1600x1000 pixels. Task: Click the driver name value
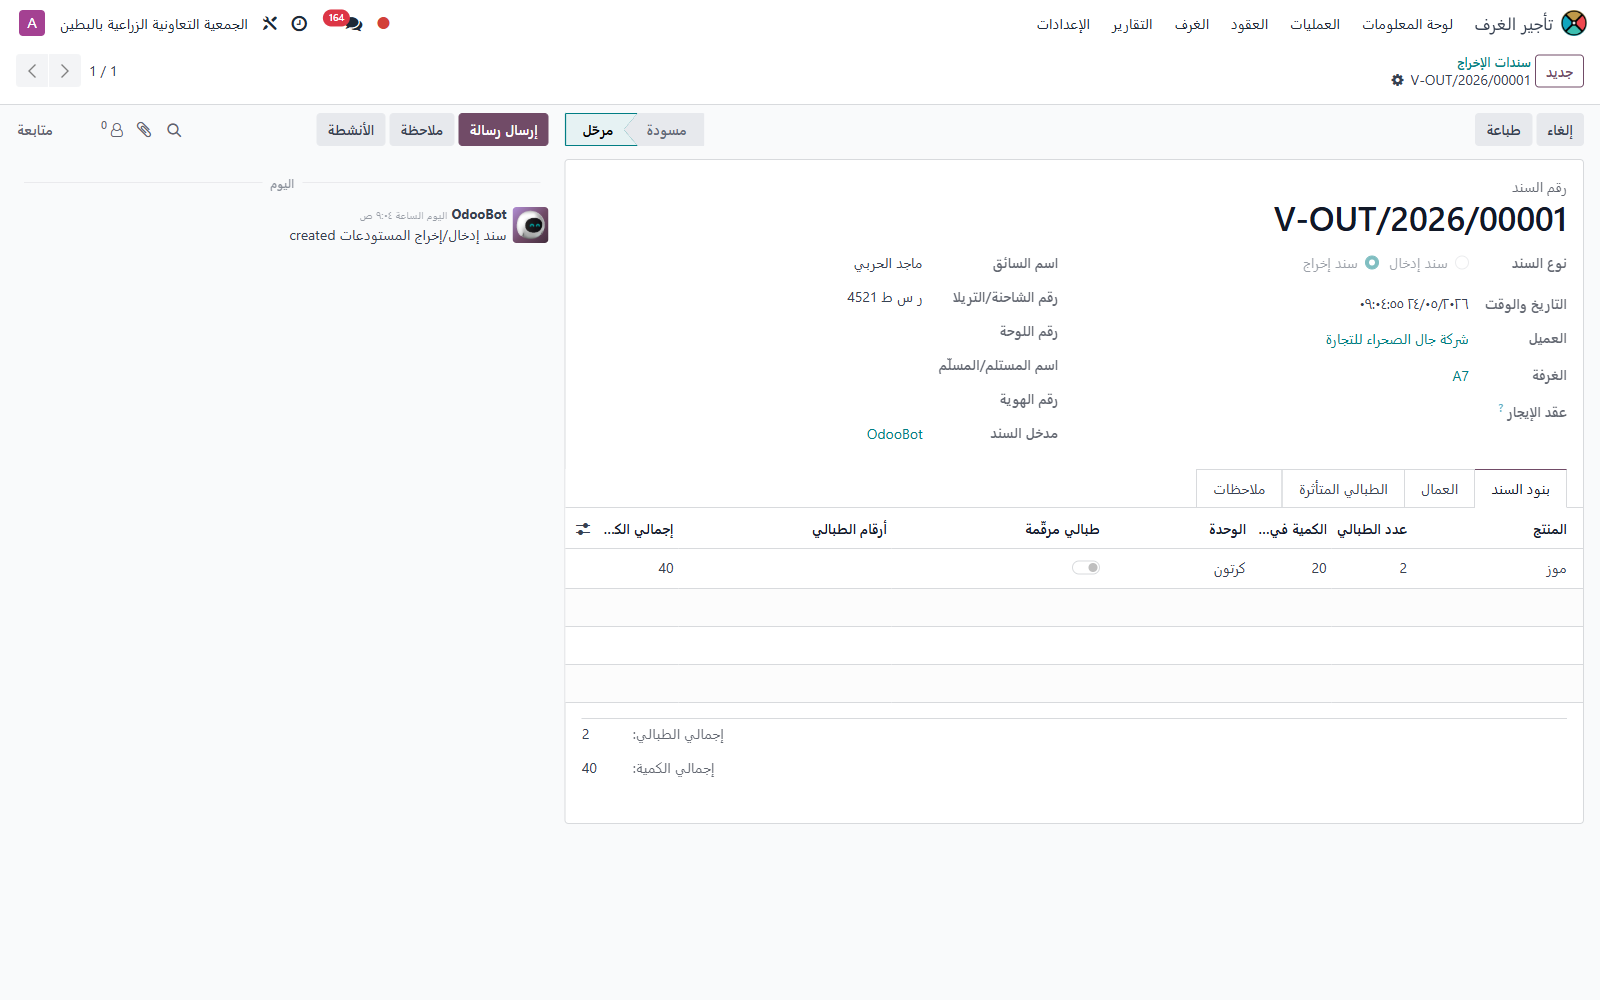pos(888,264)
